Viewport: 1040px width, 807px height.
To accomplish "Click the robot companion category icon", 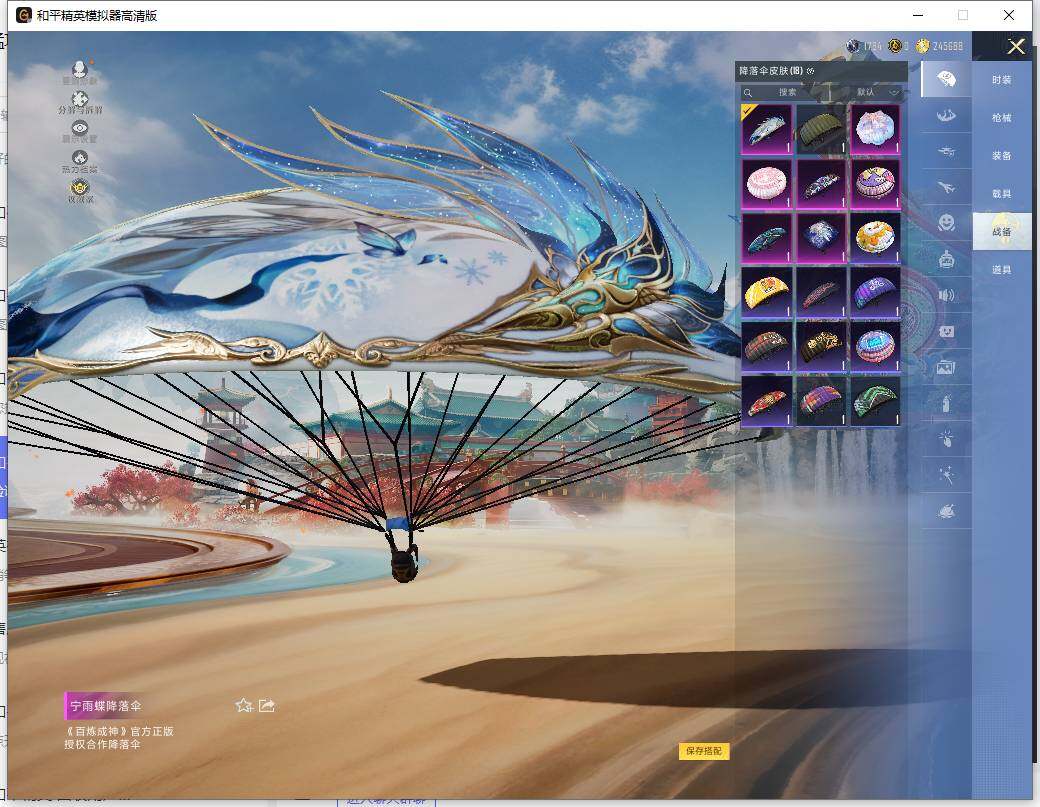I will coord(945,259).
